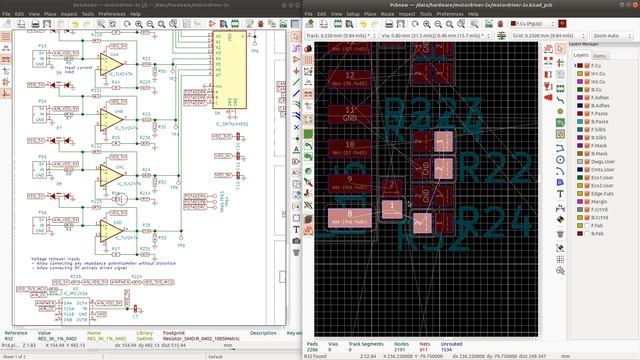Click the In1.Cu layer color swatch
640x360 pixels.
tap(580, 73)
